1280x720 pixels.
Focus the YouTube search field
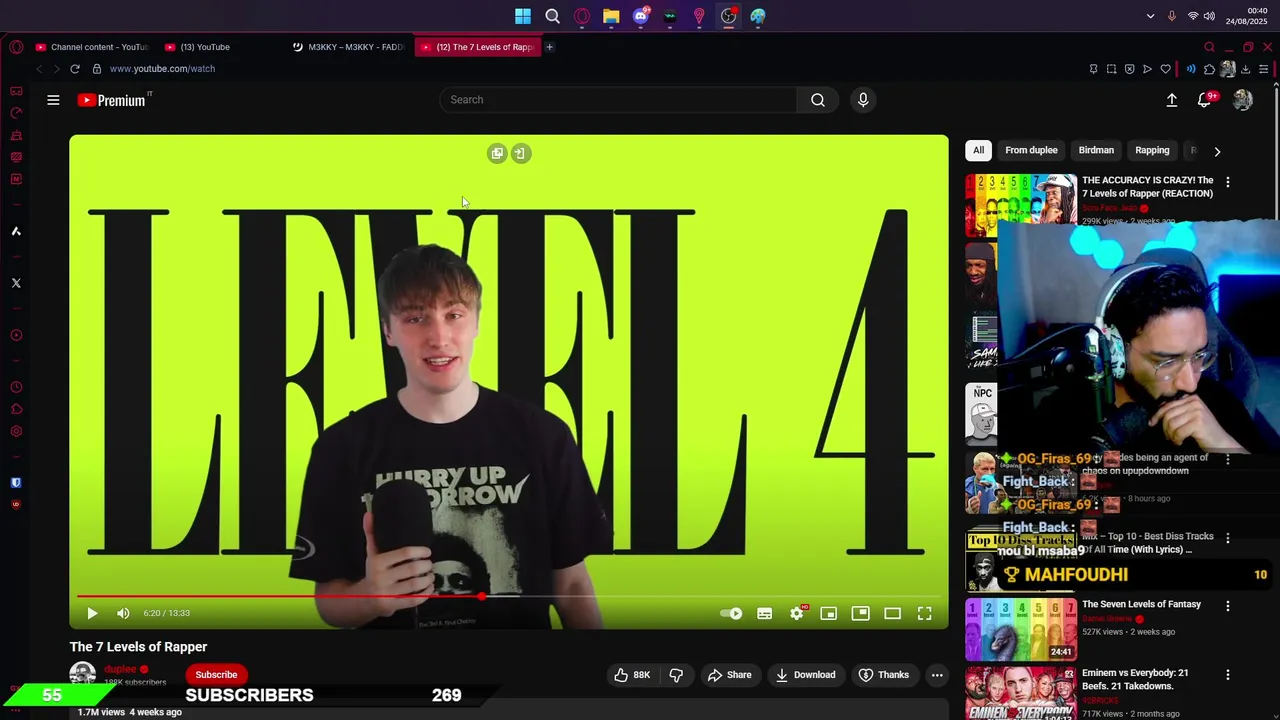pyautogui.click(x=618, y=100)
